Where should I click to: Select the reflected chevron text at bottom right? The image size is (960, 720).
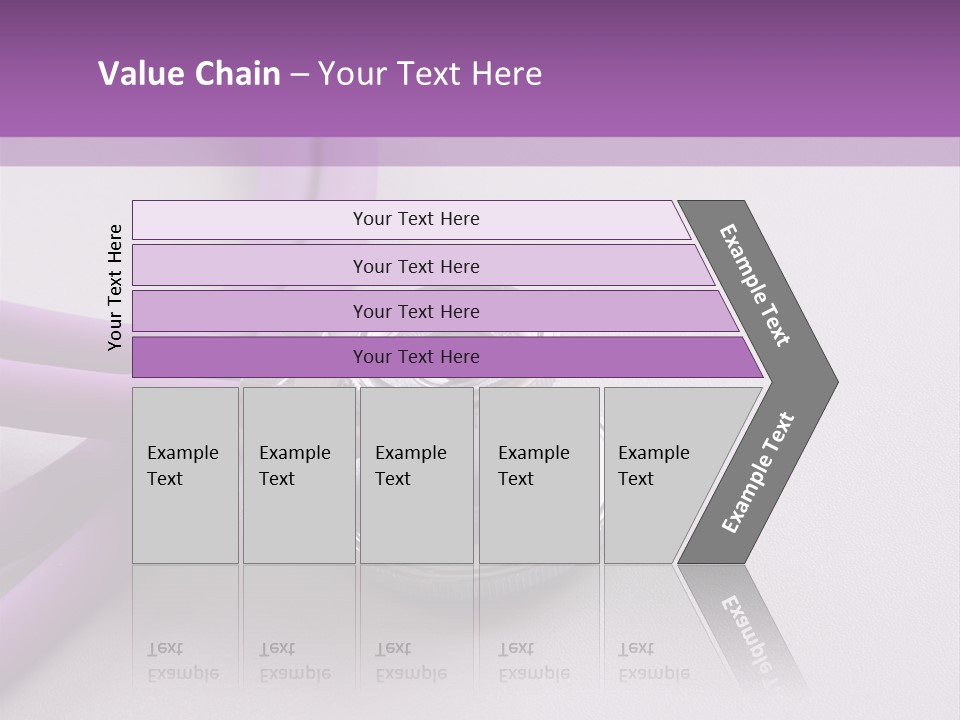click(750, 630)
